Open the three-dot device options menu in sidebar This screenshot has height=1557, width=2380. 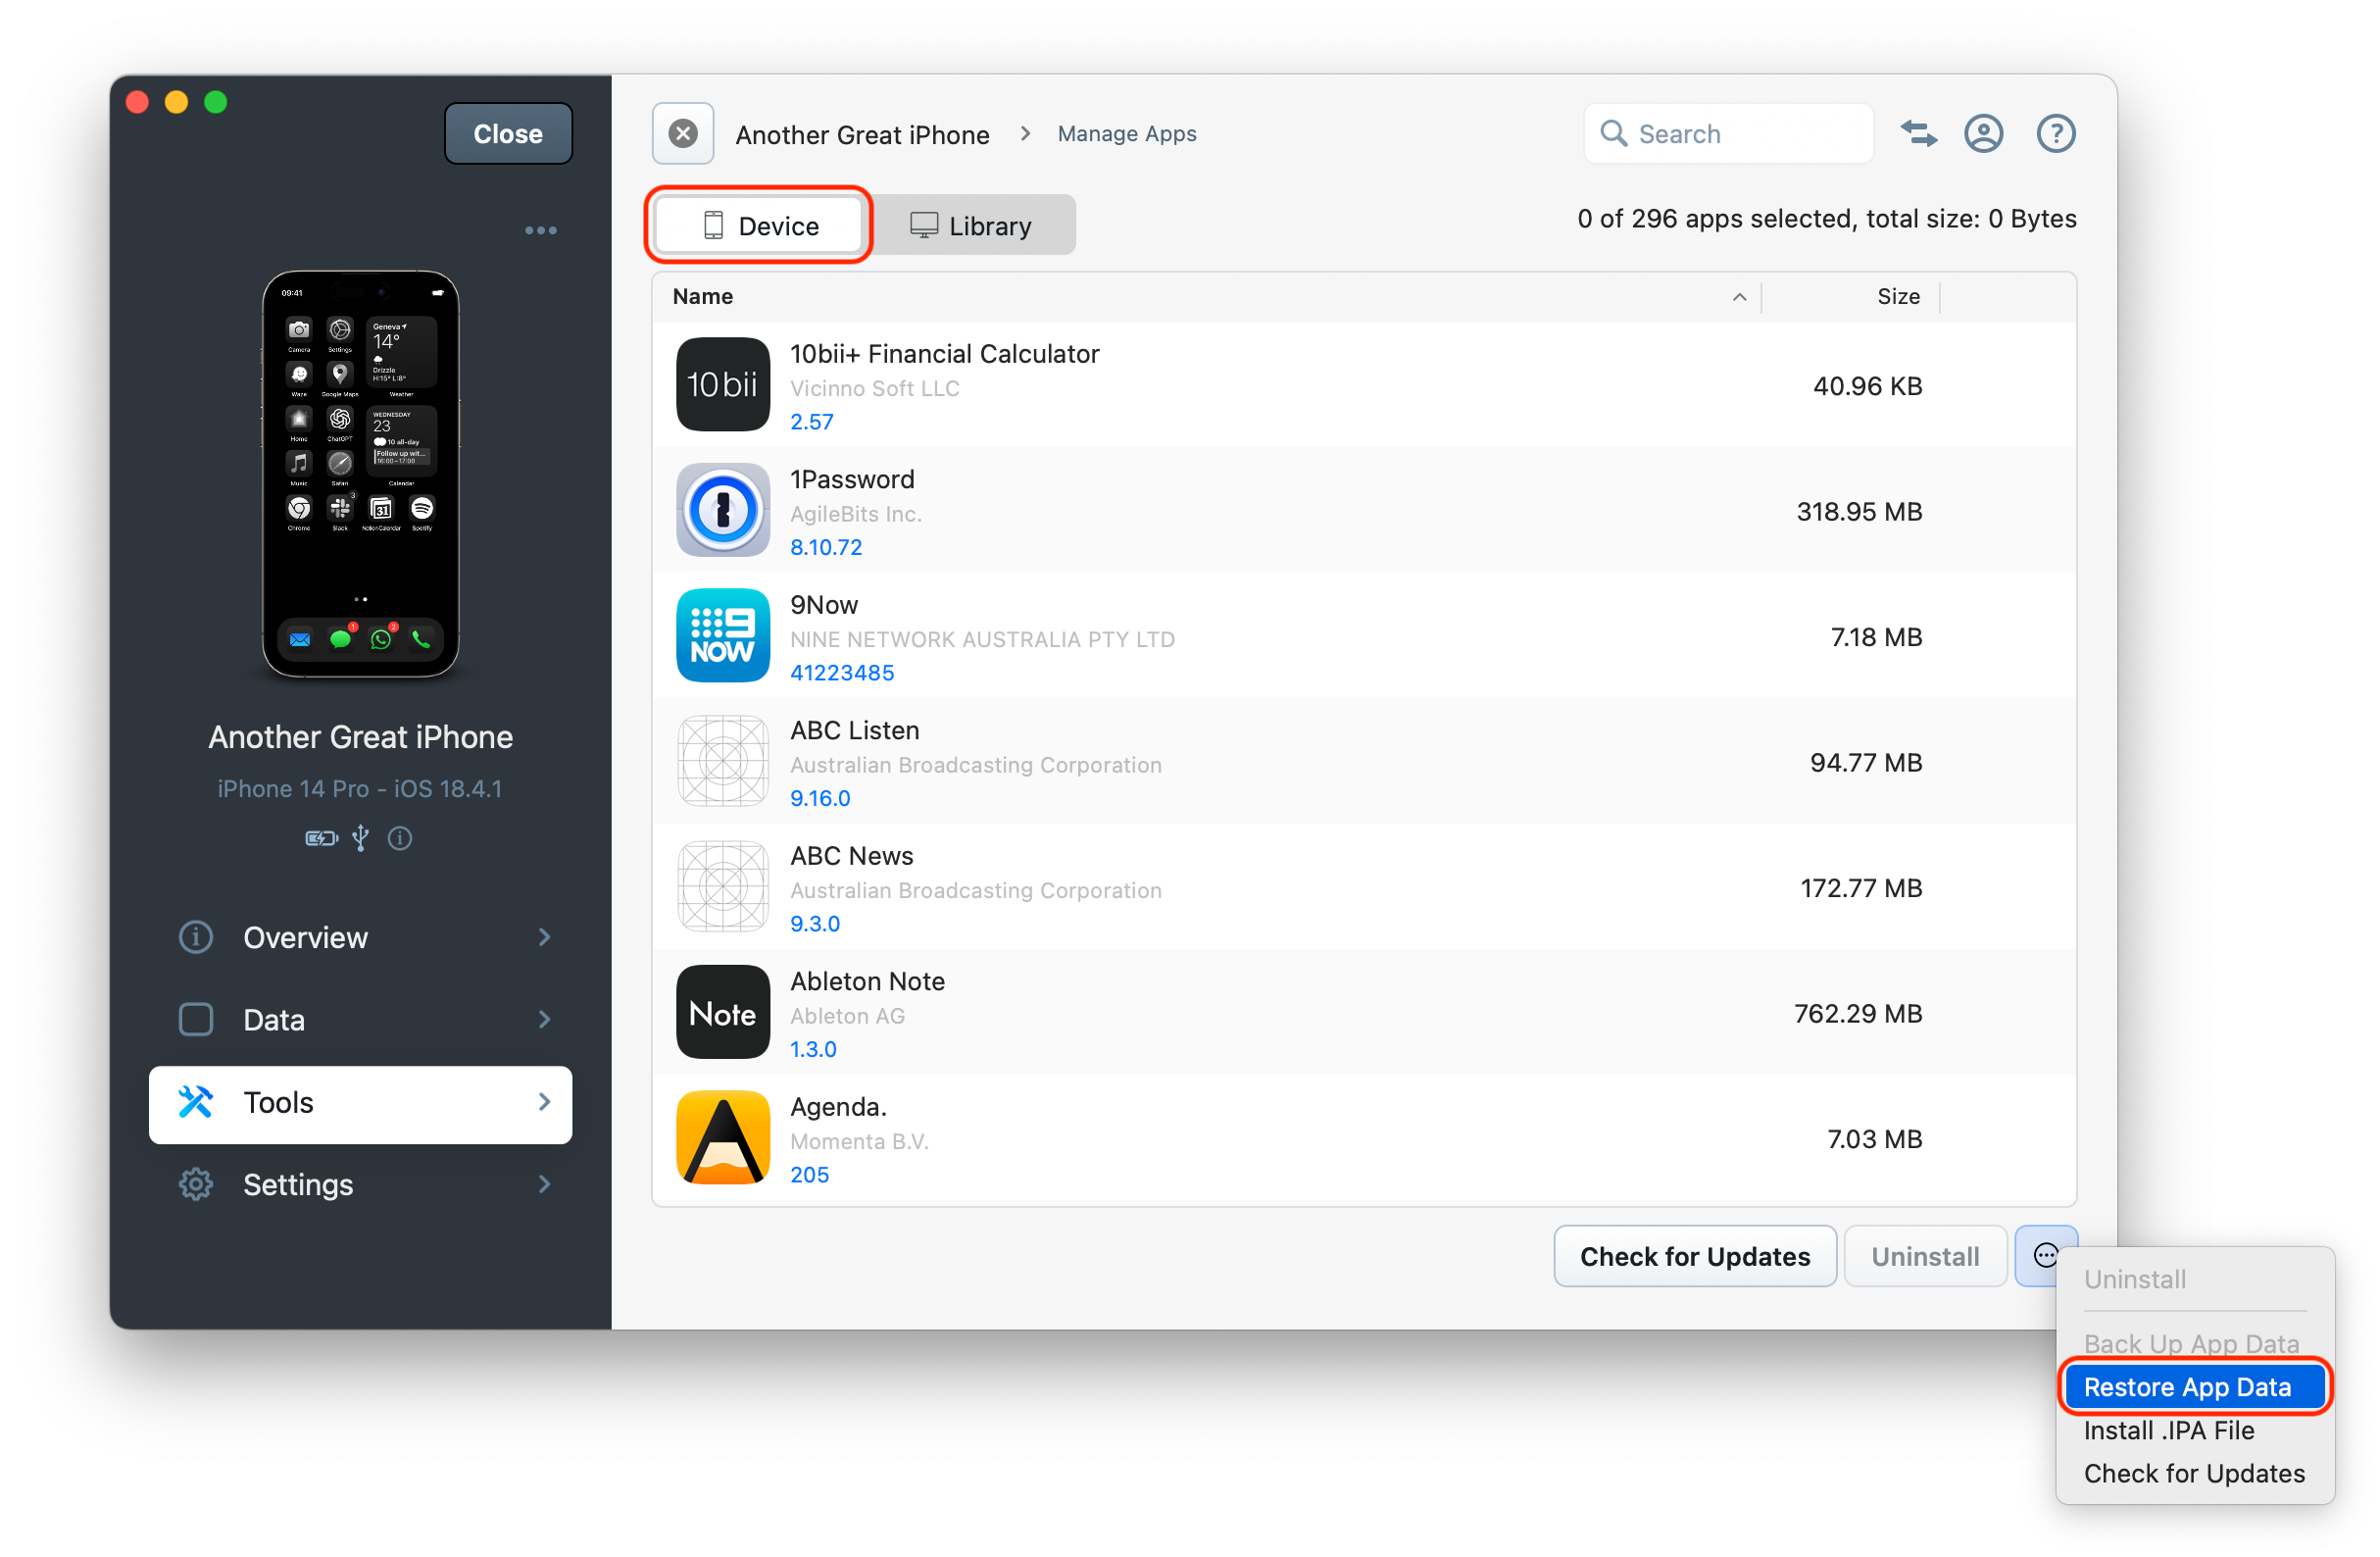click(x=541, y=230)
